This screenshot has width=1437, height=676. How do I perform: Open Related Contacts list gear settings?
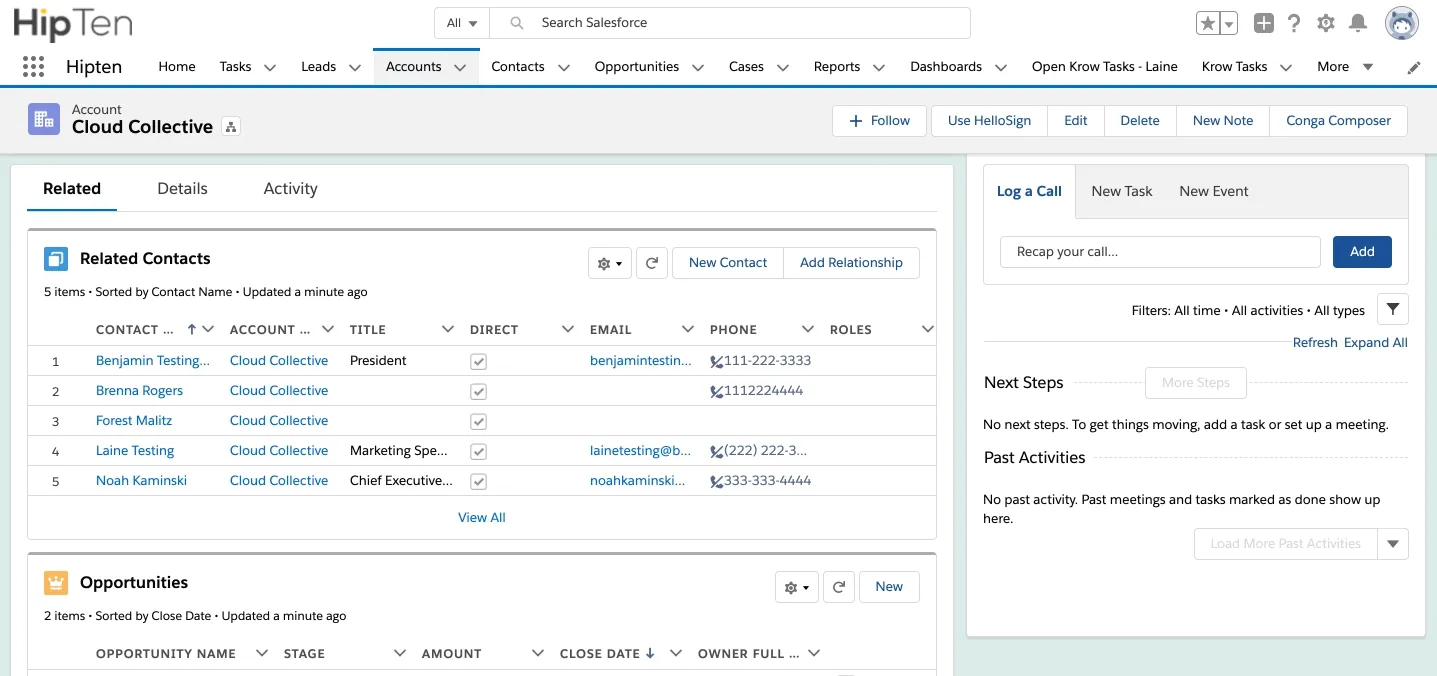coord(610,263)
